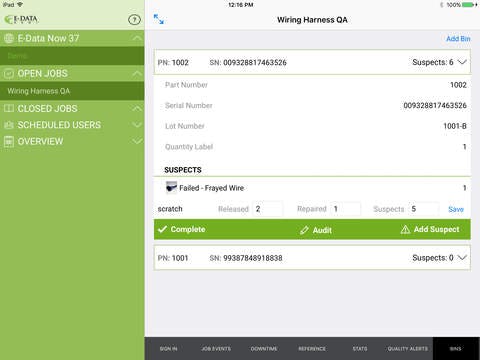
Task: Open the Sign In tab
Action: [168, 349]
